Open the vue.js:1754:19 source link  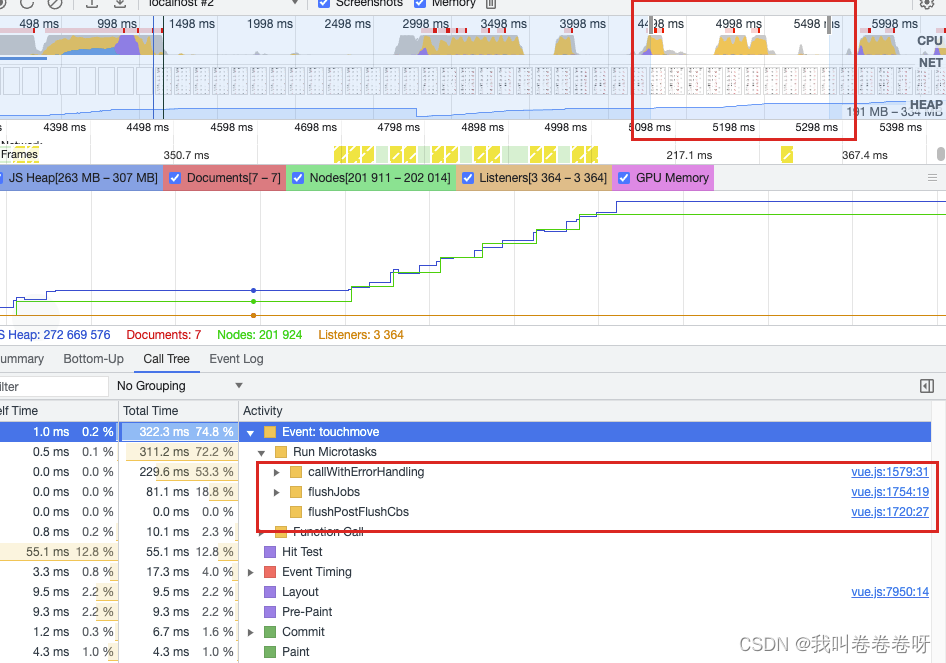coord(890,491)
